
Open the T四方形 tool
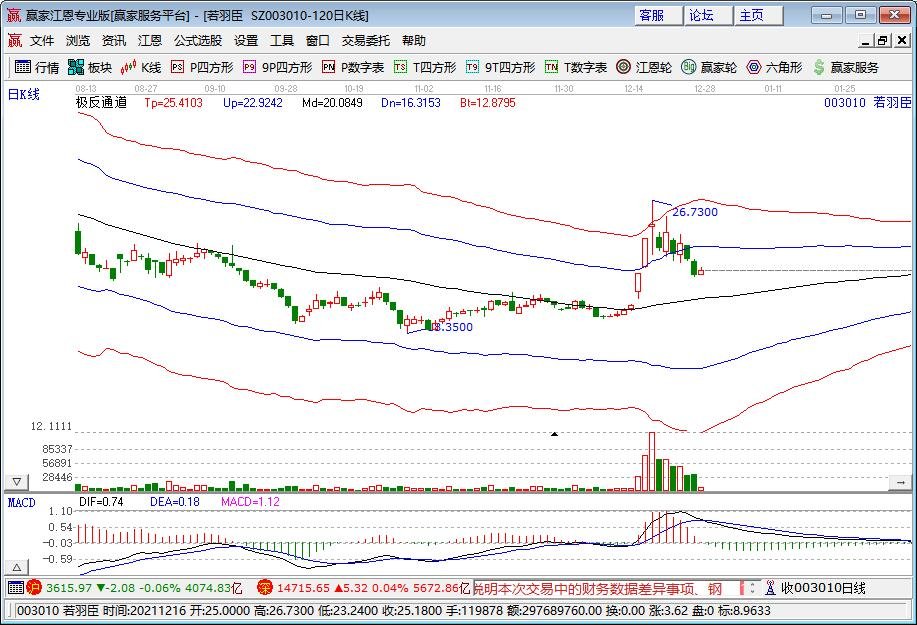425,67
